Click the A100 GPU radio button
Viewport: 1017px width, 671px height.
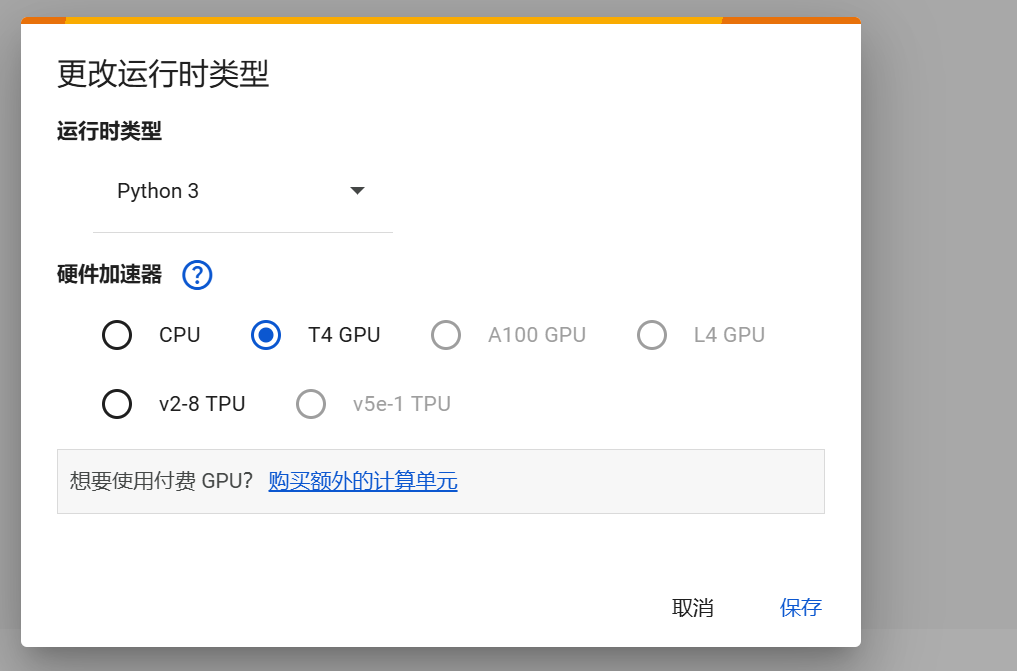pyautogui.click(x=446, y=335)
